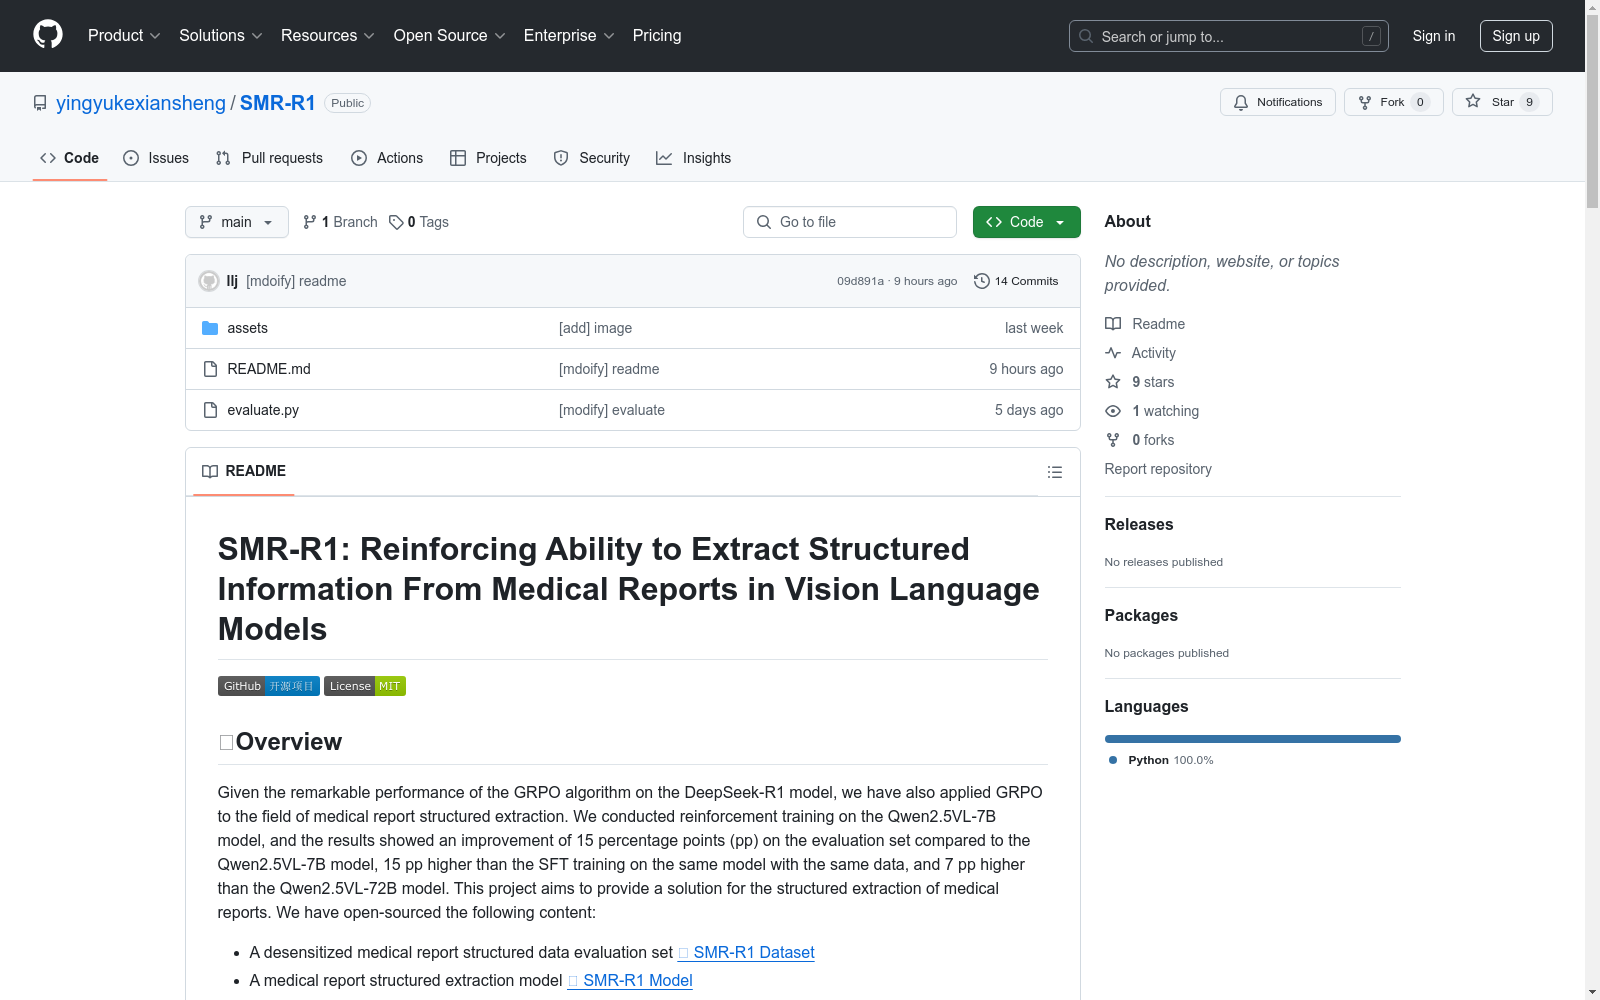
Task: Click the assets folder icon
Action: click(210, 328)
